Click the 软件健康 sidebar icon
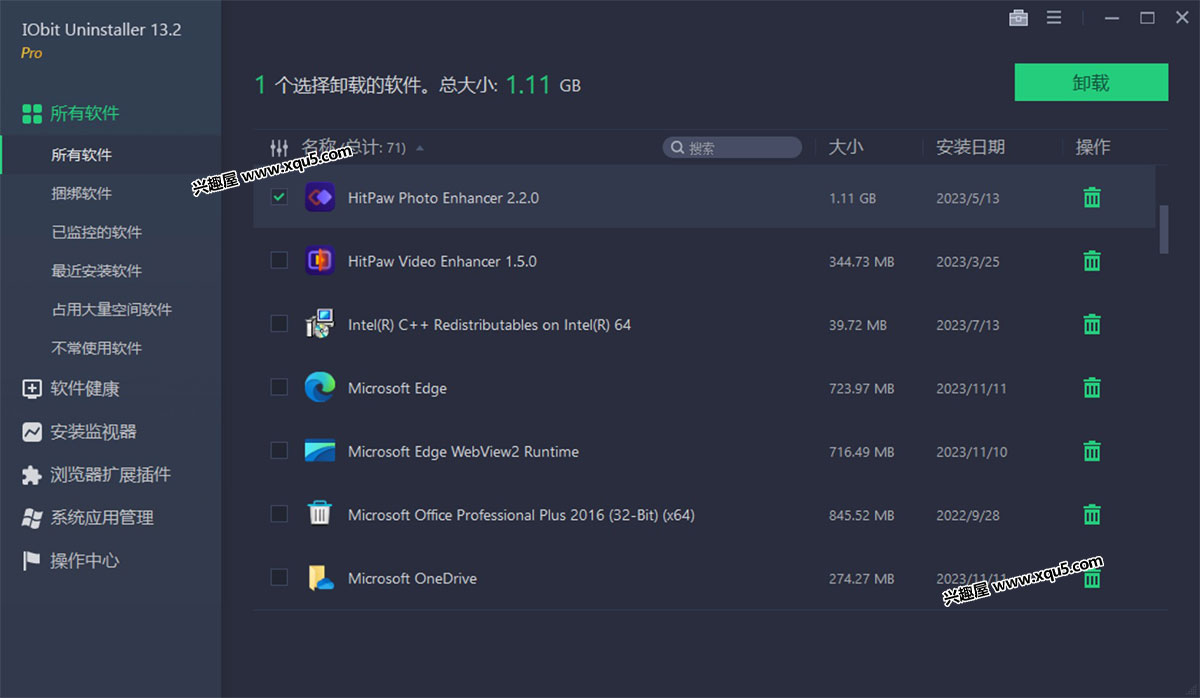Image resolution: width=1200 pixels, height=698 pixels. coord(32,389)
